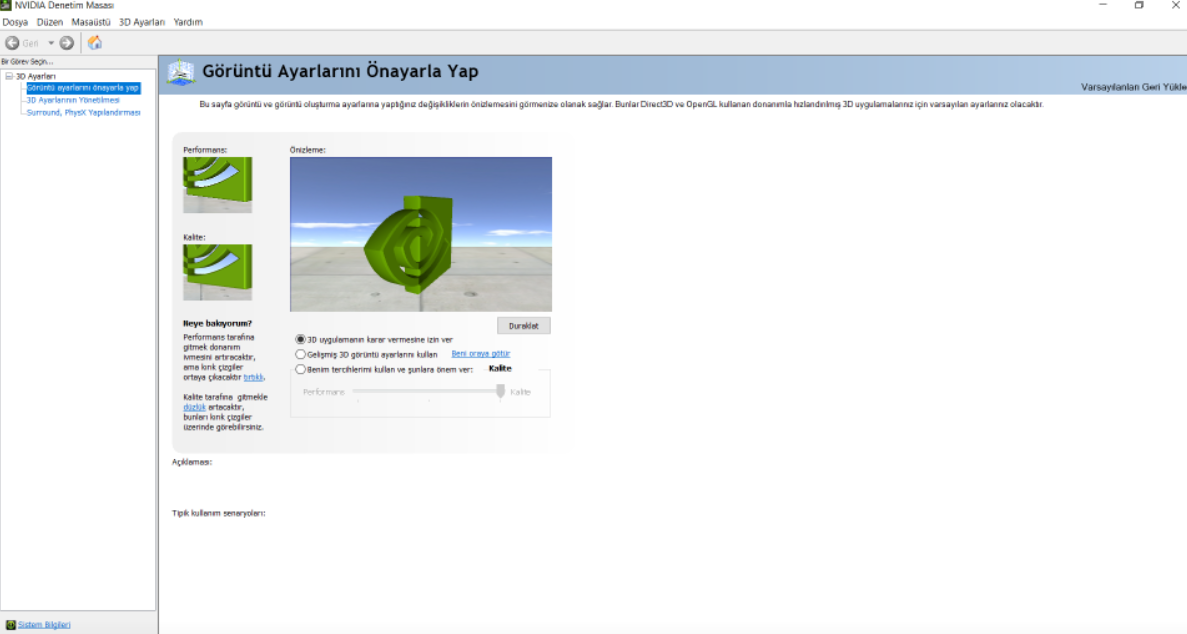This screenshot has height=634, width=1187.
Task: Click the Performans preview thumbnail
Action: (217, 185)
